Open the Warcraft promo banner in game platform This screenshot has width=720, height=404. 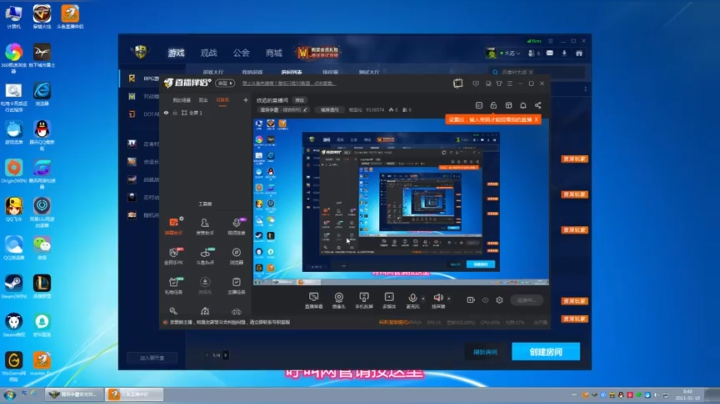[x=318, y=52]
